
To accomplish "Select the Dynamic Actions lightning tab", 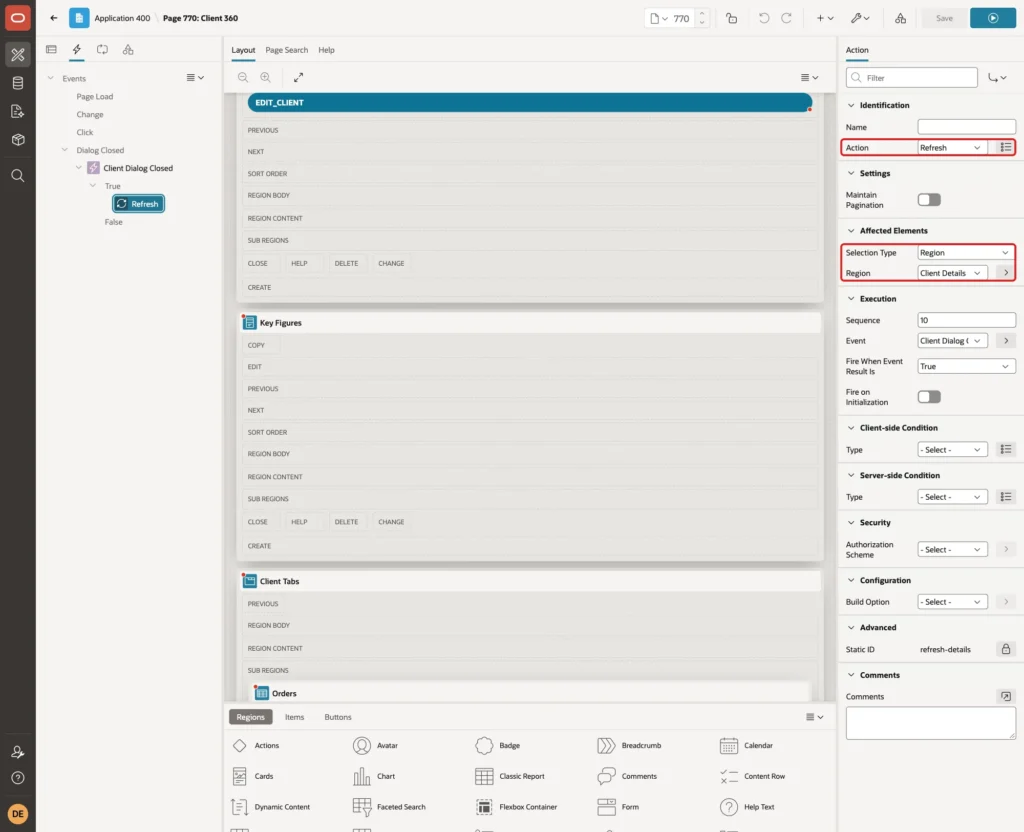I will 76,50.
